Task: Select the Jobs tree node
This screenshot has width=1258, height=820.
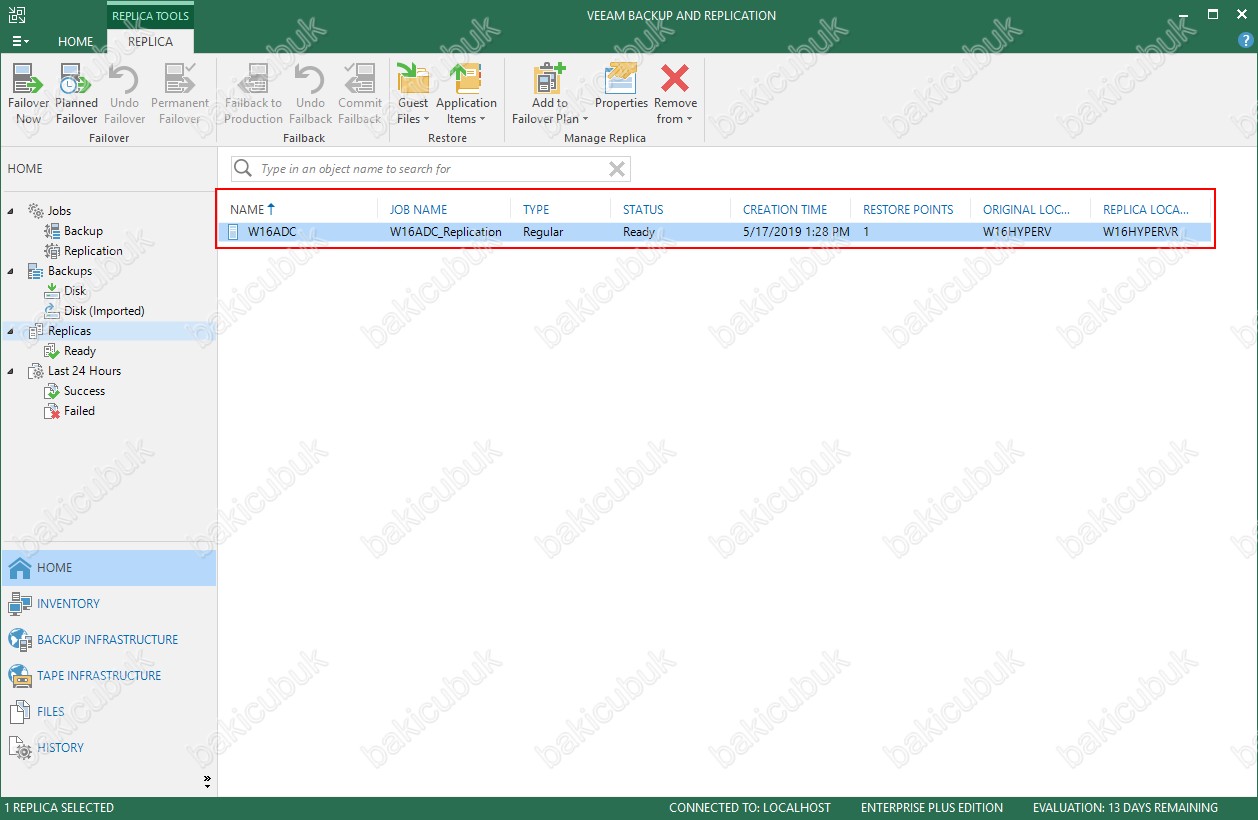Action: [x=59, y=211]
